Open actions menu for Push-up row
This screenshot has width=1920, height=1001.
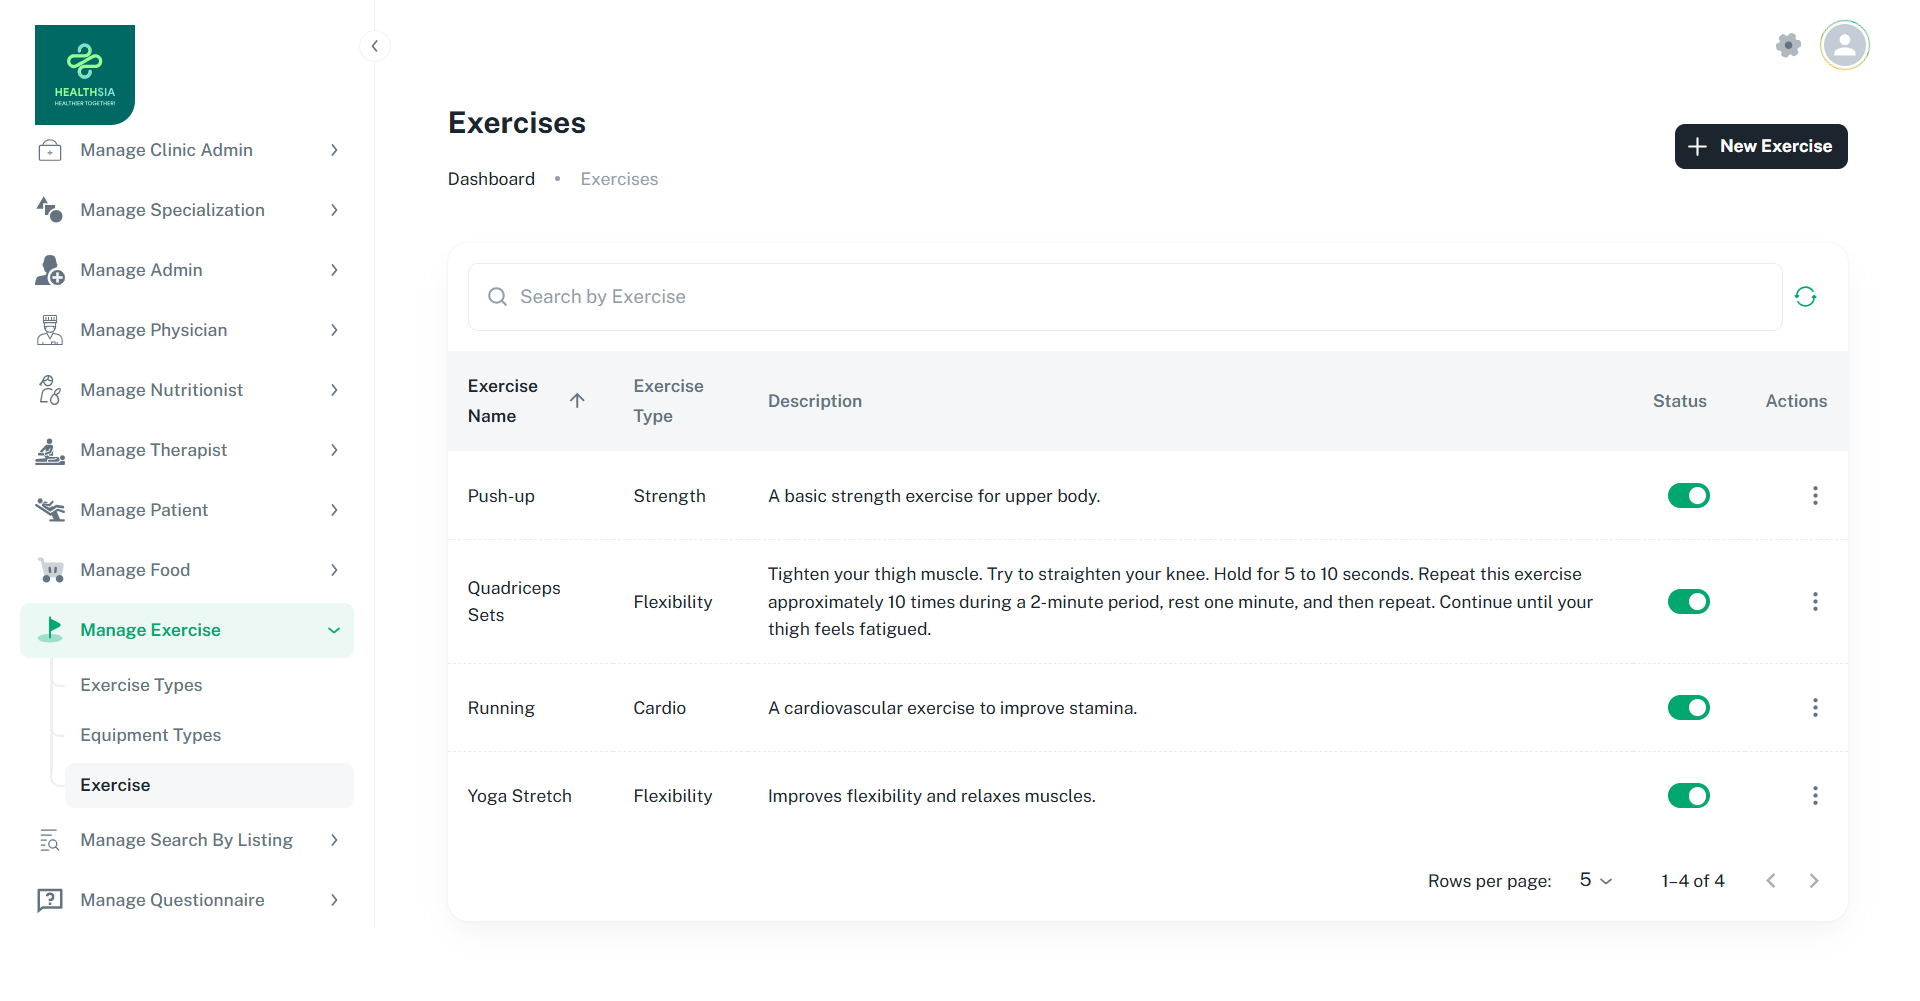[x=1815, y=496]
